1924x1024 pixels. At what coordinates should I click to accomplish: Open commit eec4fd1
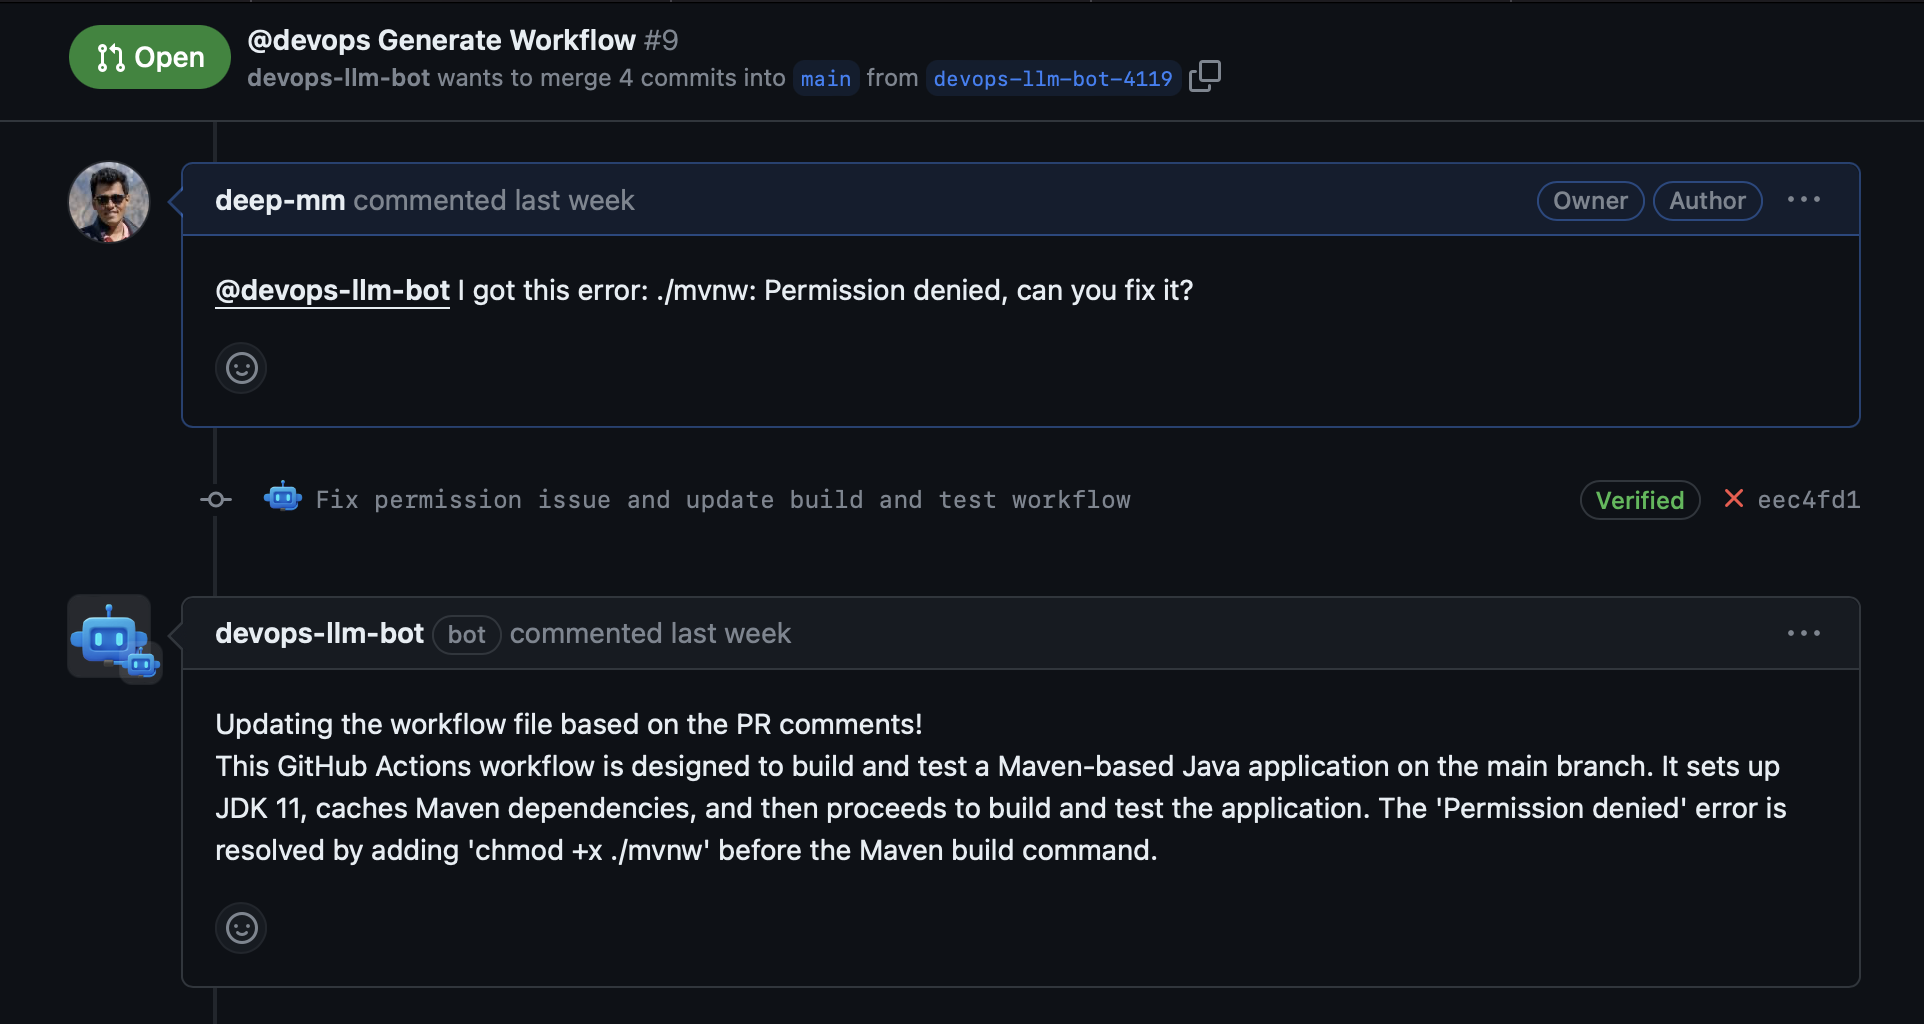(1808, 499)
